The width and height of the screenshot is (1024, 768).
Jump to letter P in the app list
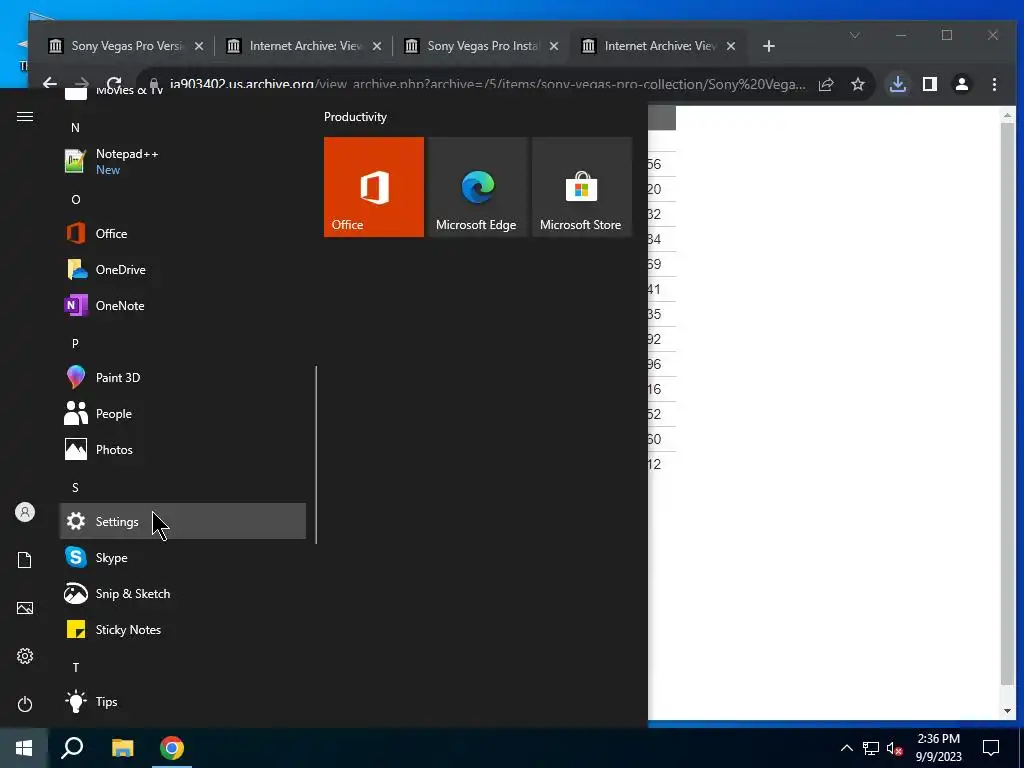coord(75,344)
